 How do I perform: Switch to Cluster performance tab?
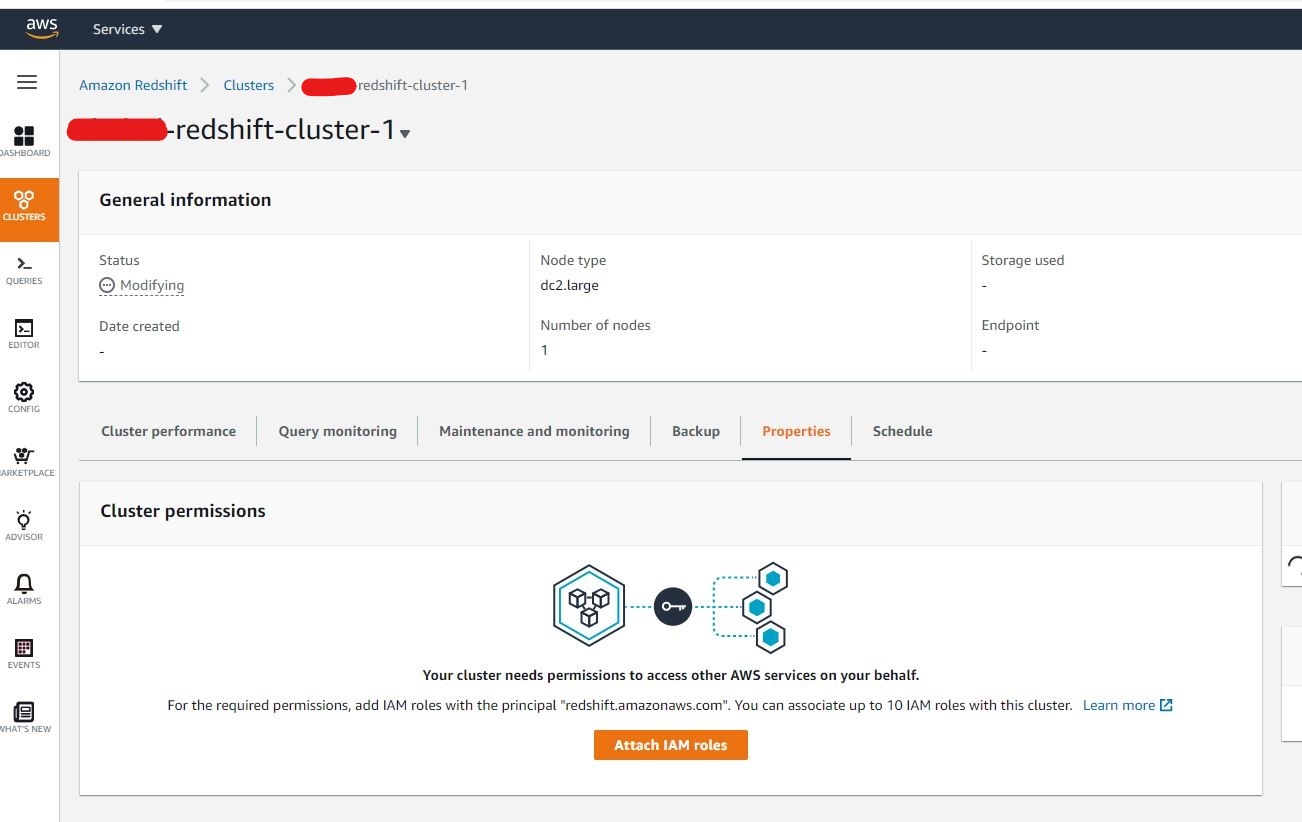[169, 431]
